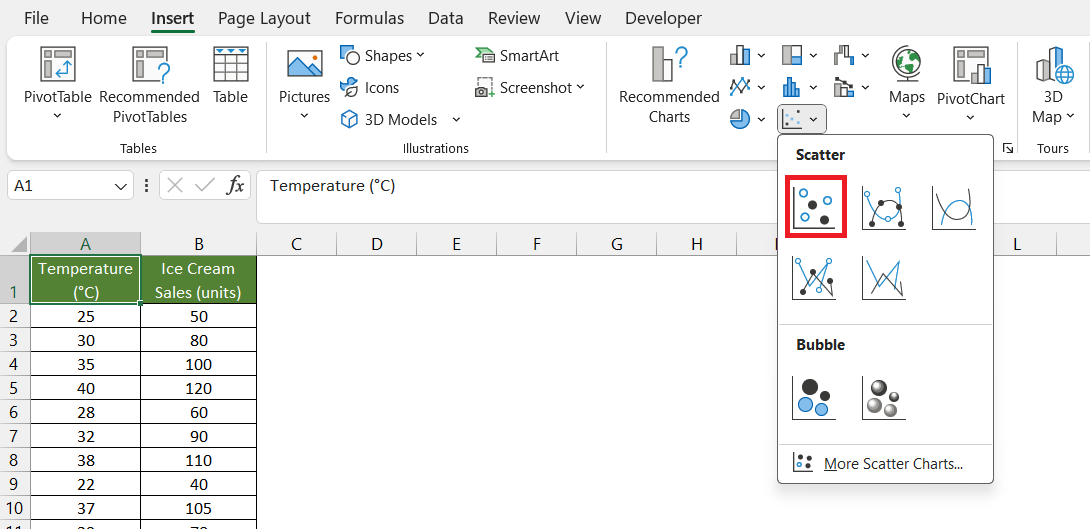The image size is (1090, 529).
Task: Click the formula bar Cancel X
Action: pyautogui.click(x=175, y=186)
